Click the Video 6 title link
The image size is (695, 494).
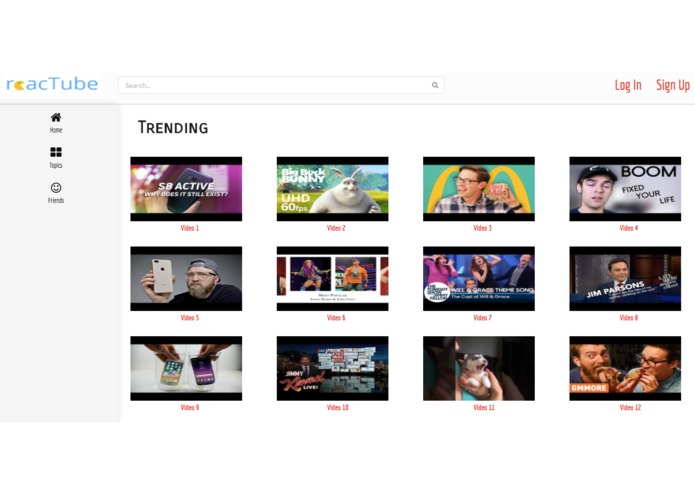[336, 318]
